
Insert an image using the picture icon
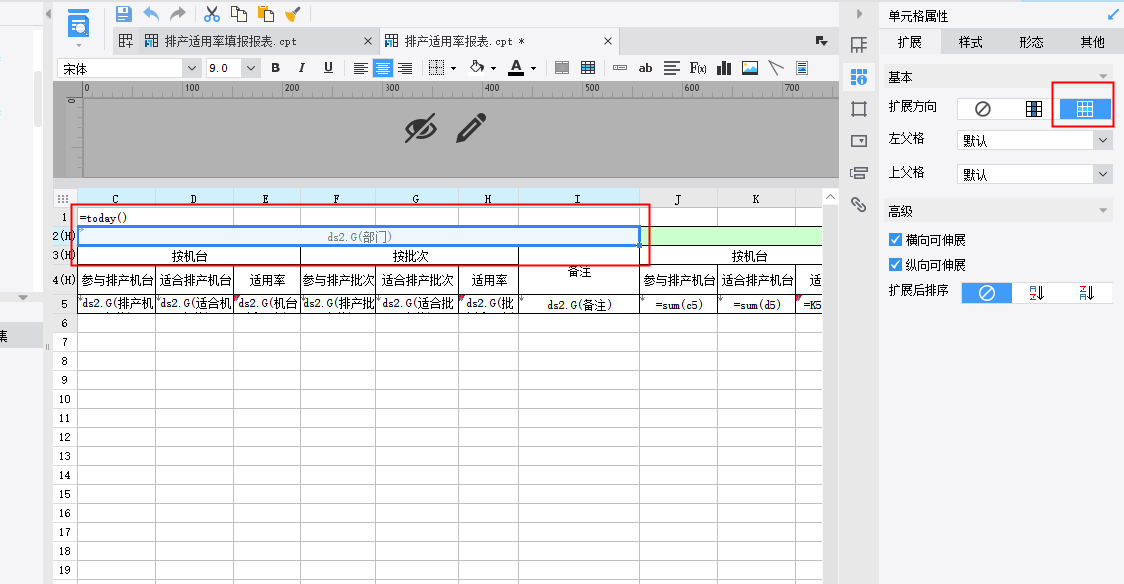(750, 68)
